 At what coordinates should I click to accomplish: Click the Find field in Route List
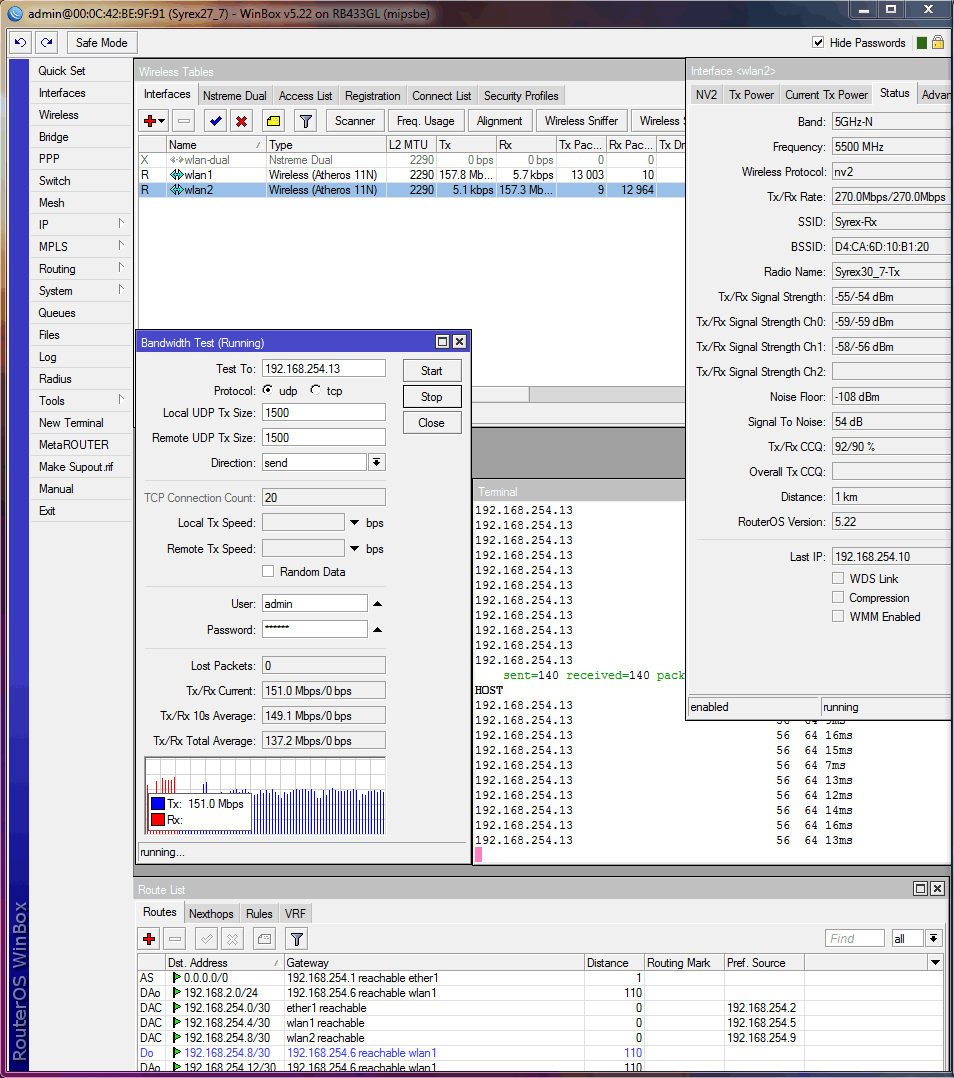(x=854, y=938)
